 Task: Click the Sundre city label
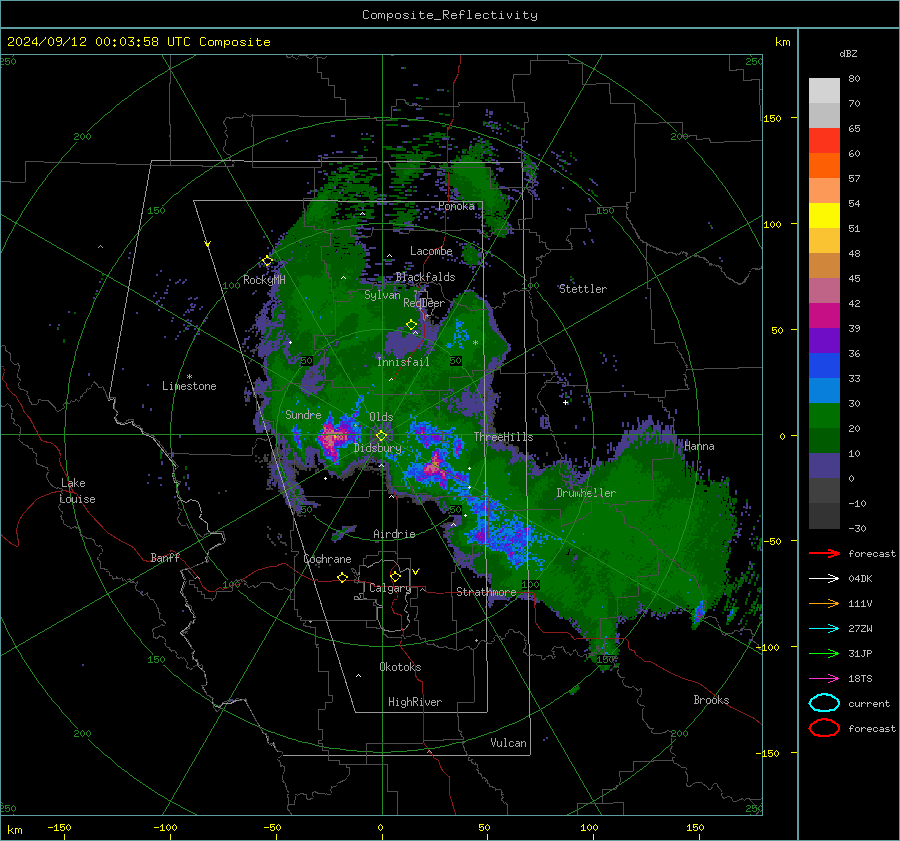pyautogui.click(x=303, y=414)
